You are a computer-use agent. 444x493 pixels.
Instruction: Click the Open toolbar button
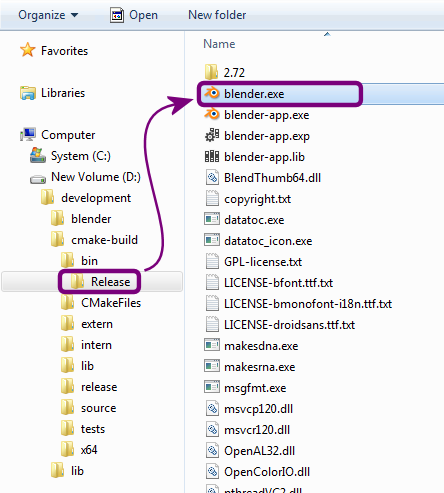pos(134,15)
